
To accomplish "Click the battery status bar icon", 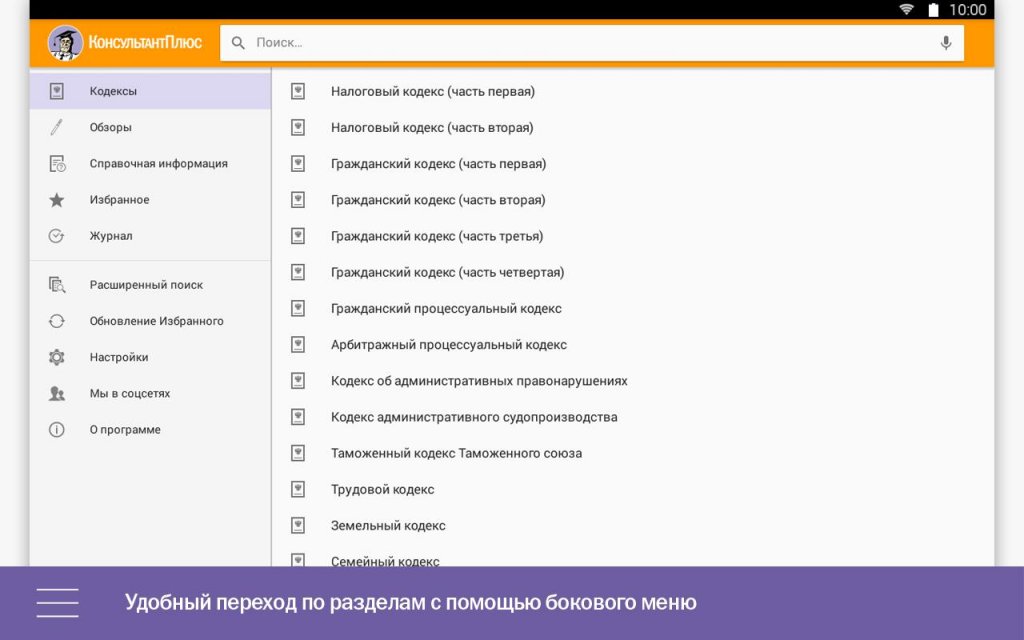I will point(933,9).
